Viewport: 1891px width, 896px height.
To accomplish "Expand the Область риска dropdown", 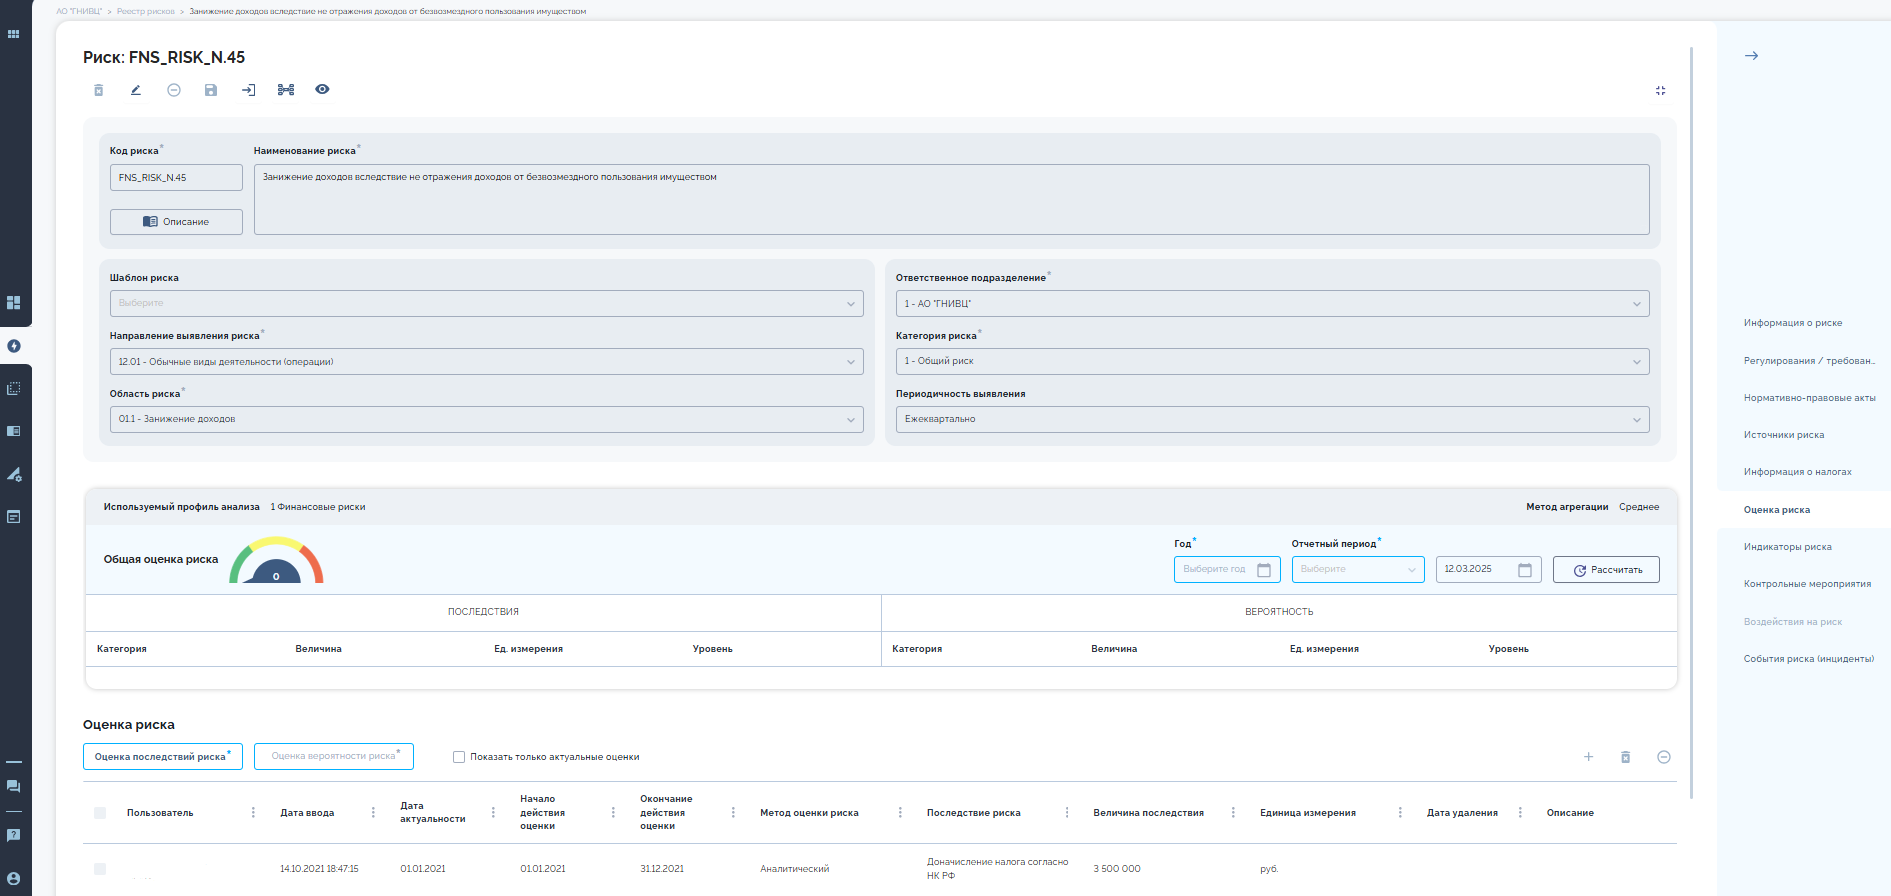I will tap(486, 419).
